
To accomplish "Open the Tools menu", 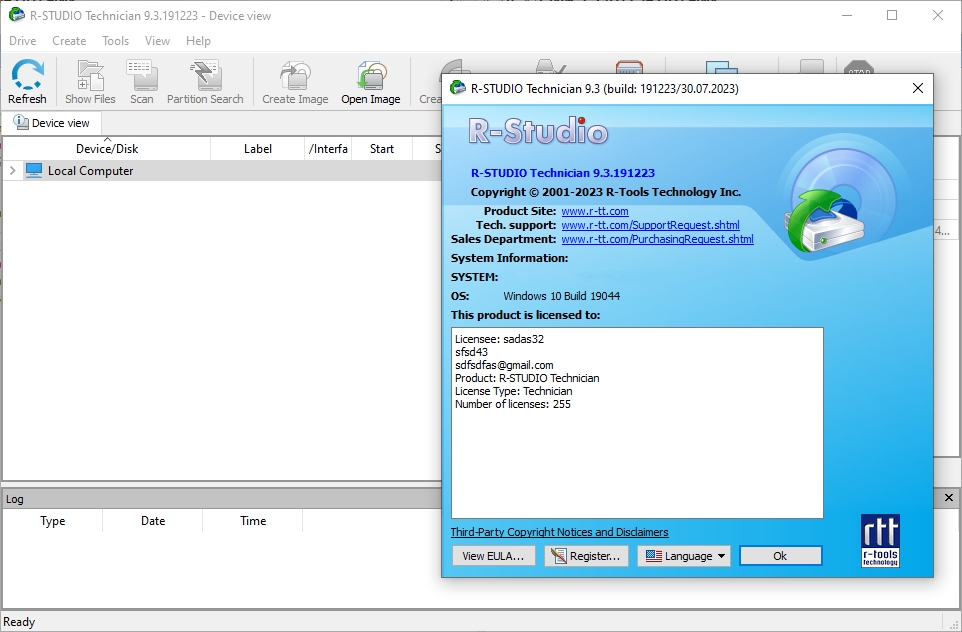I will pyautogui.click(x=115, y=40).
